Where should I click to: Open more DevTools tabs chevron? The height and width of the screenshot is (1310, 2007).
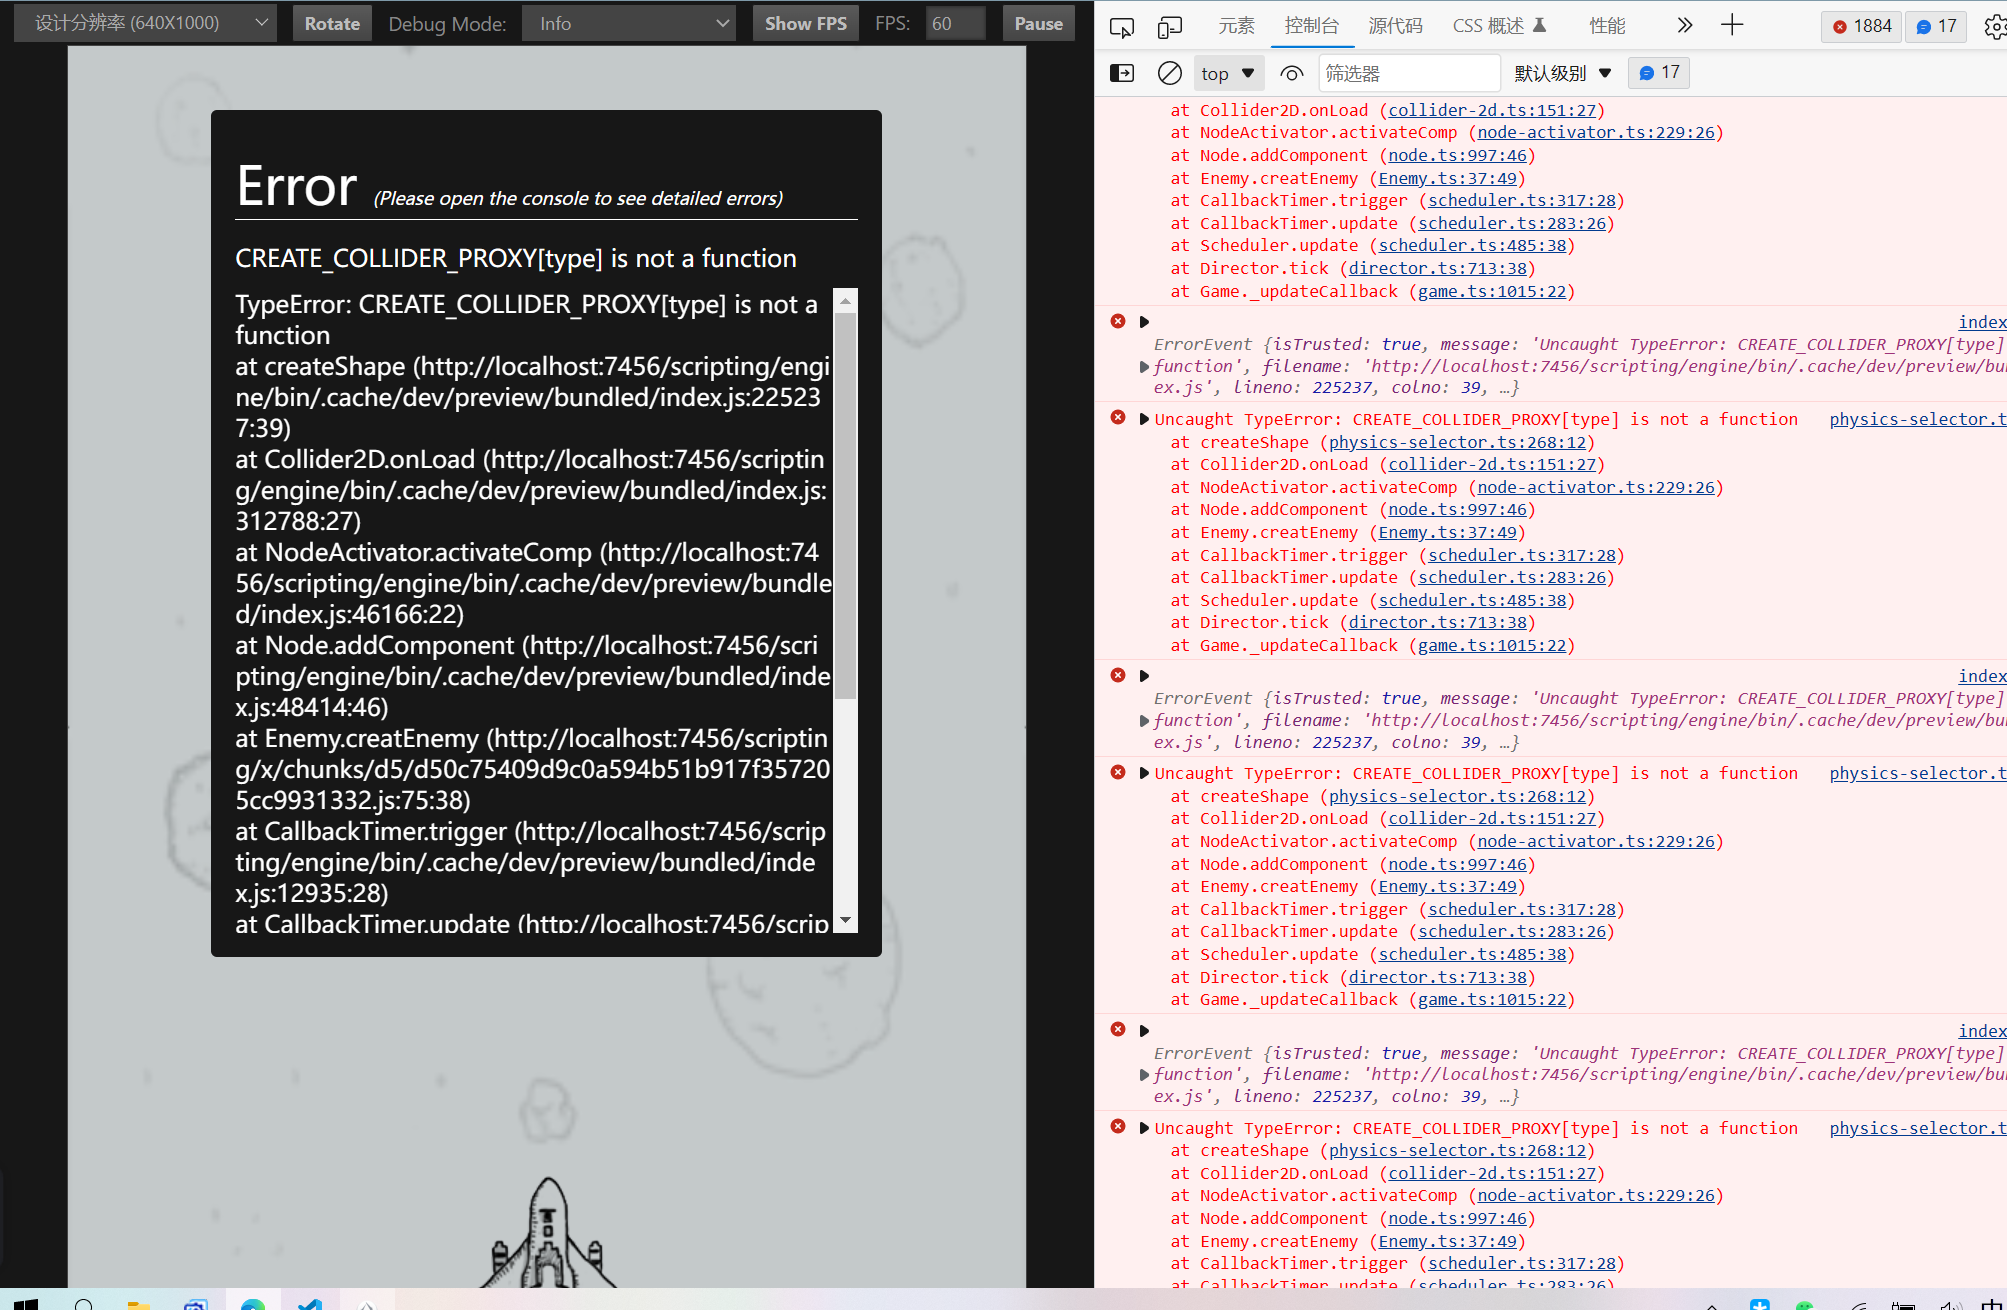click(1684, 25)
